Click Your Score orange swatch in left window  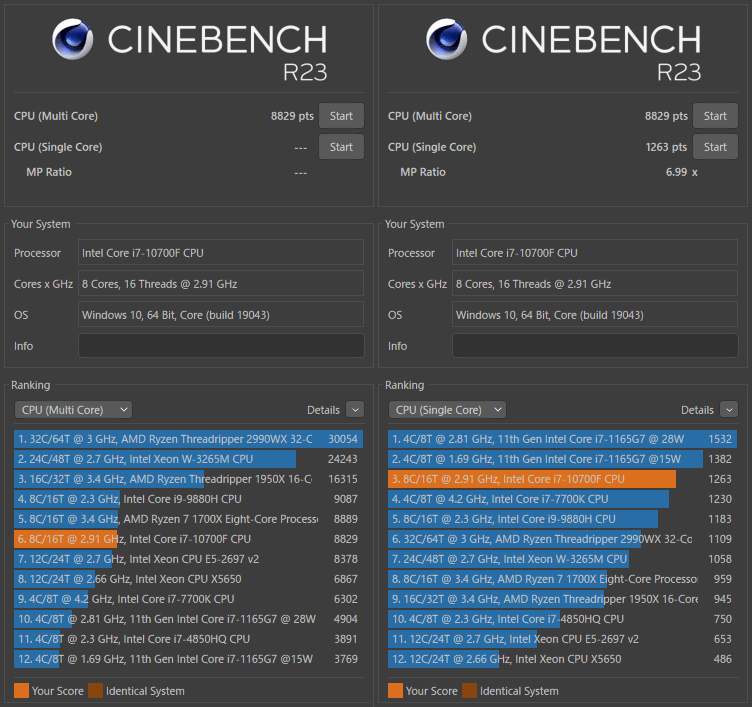[x=22, y=691]
